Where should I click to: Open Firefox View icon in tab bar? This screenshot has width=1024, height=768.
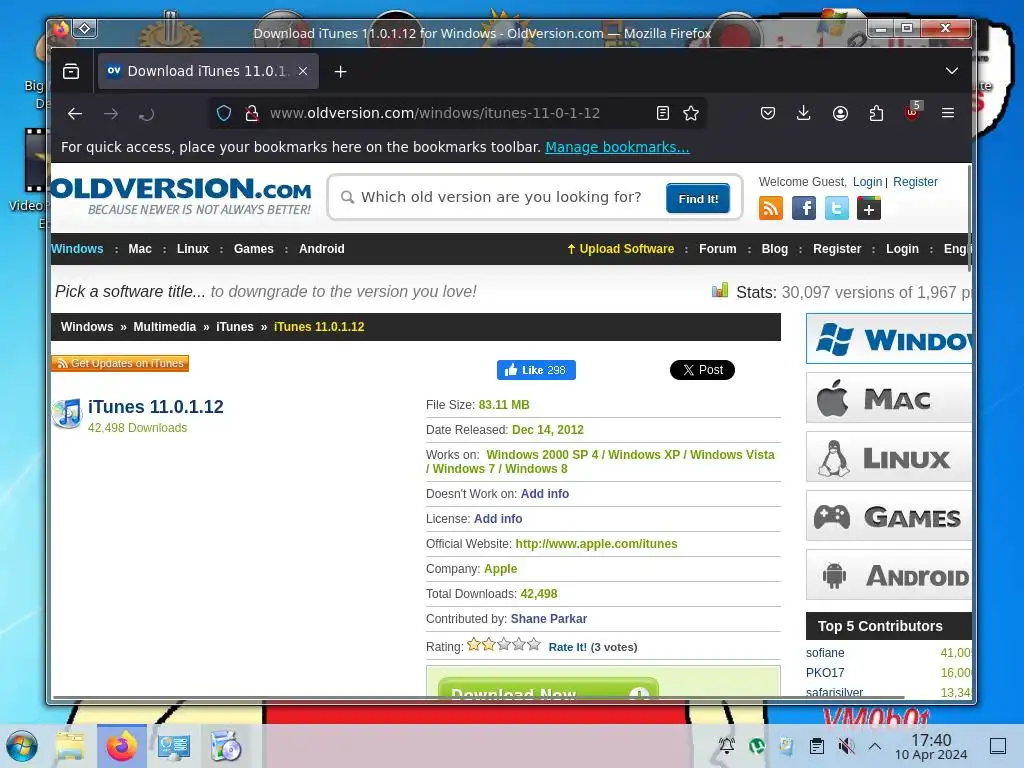point(71,71)
